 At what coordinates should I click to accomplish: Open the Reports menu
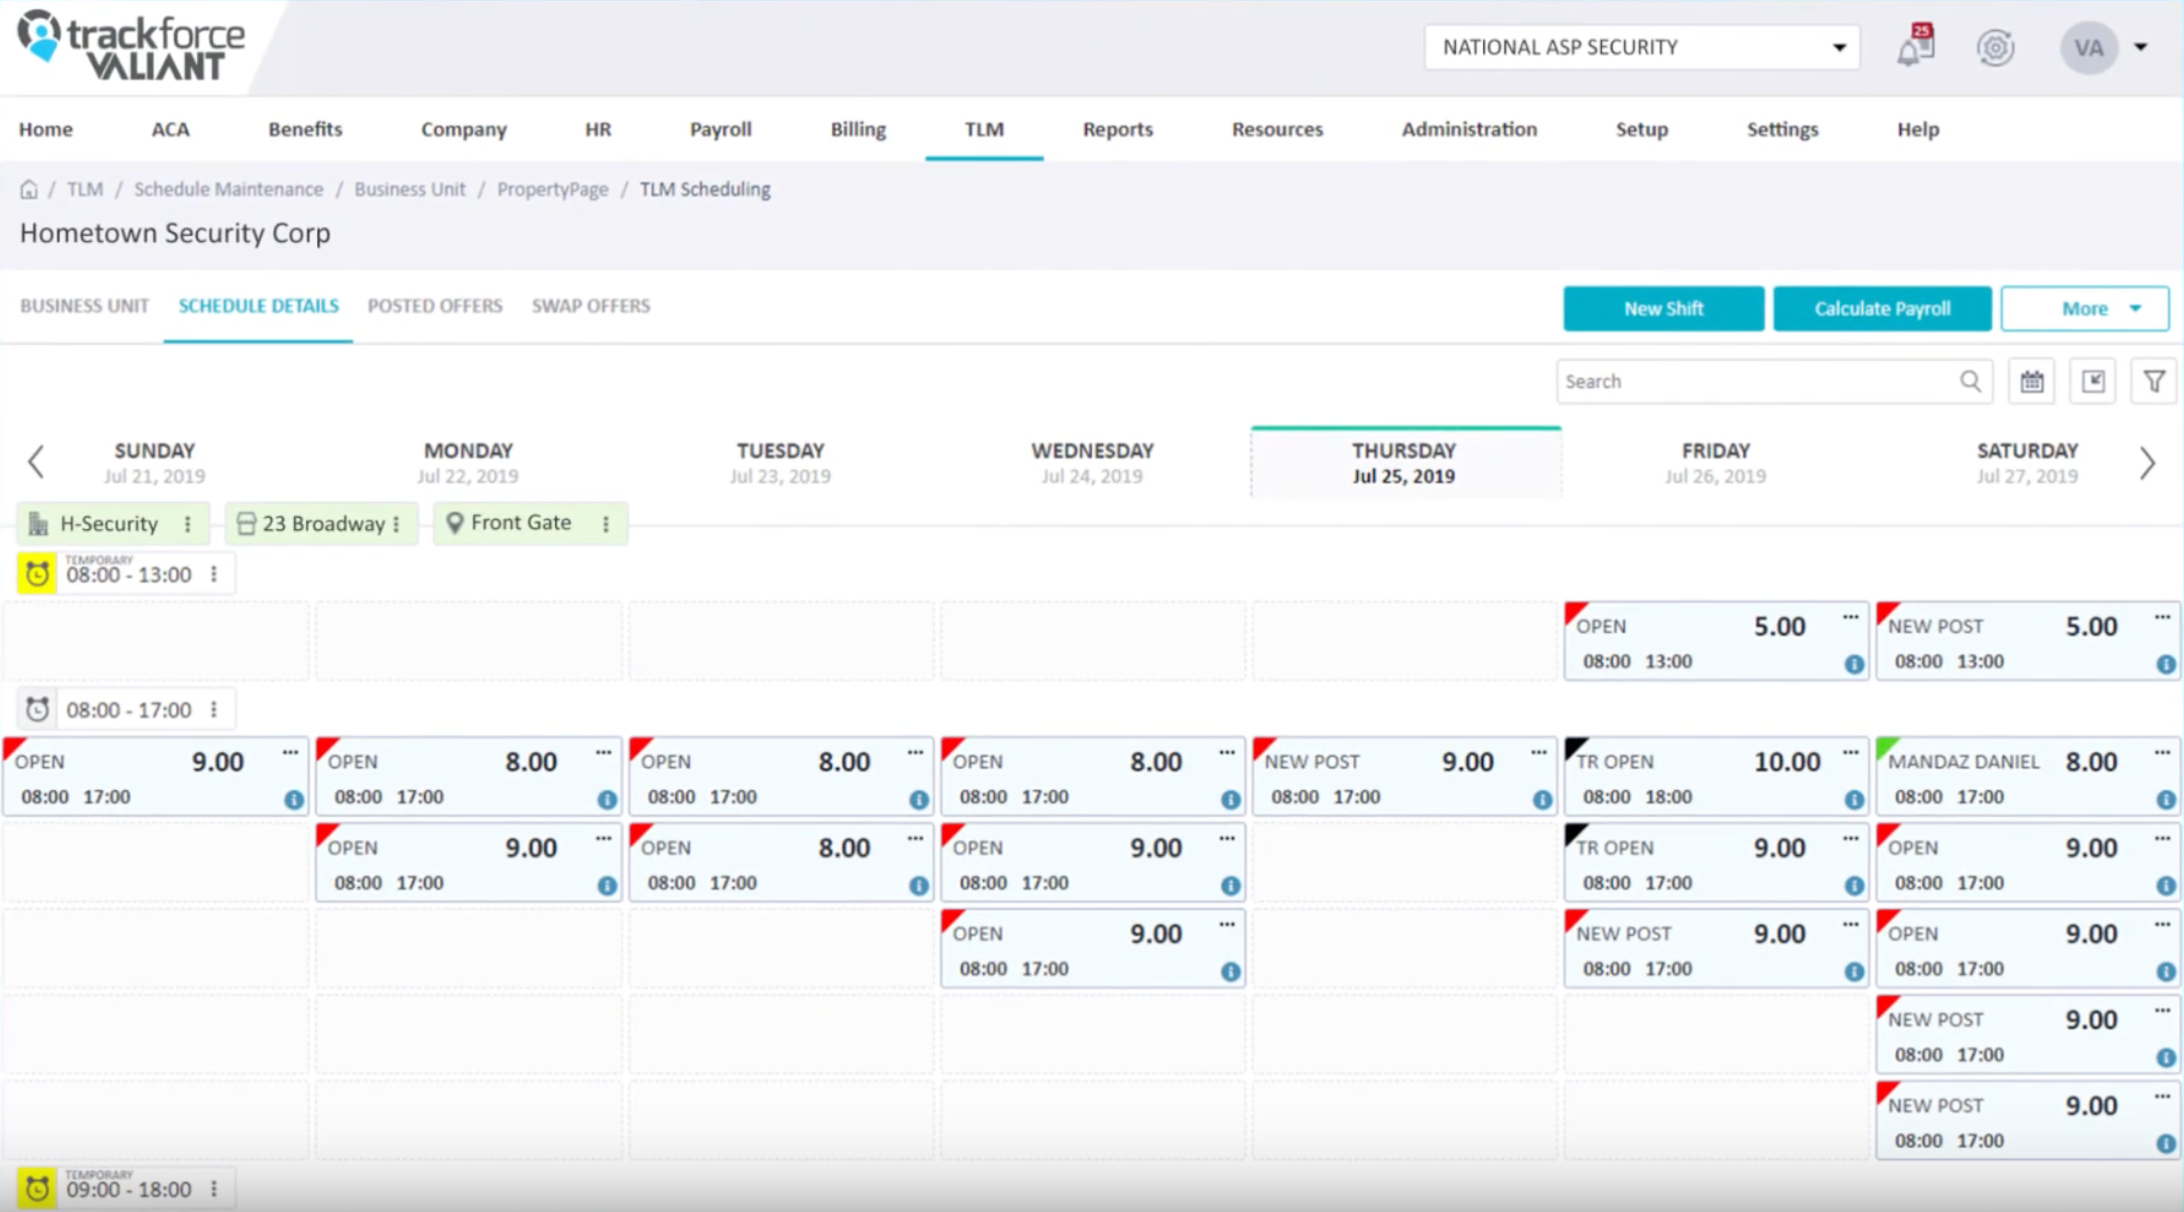[1117, 129]
